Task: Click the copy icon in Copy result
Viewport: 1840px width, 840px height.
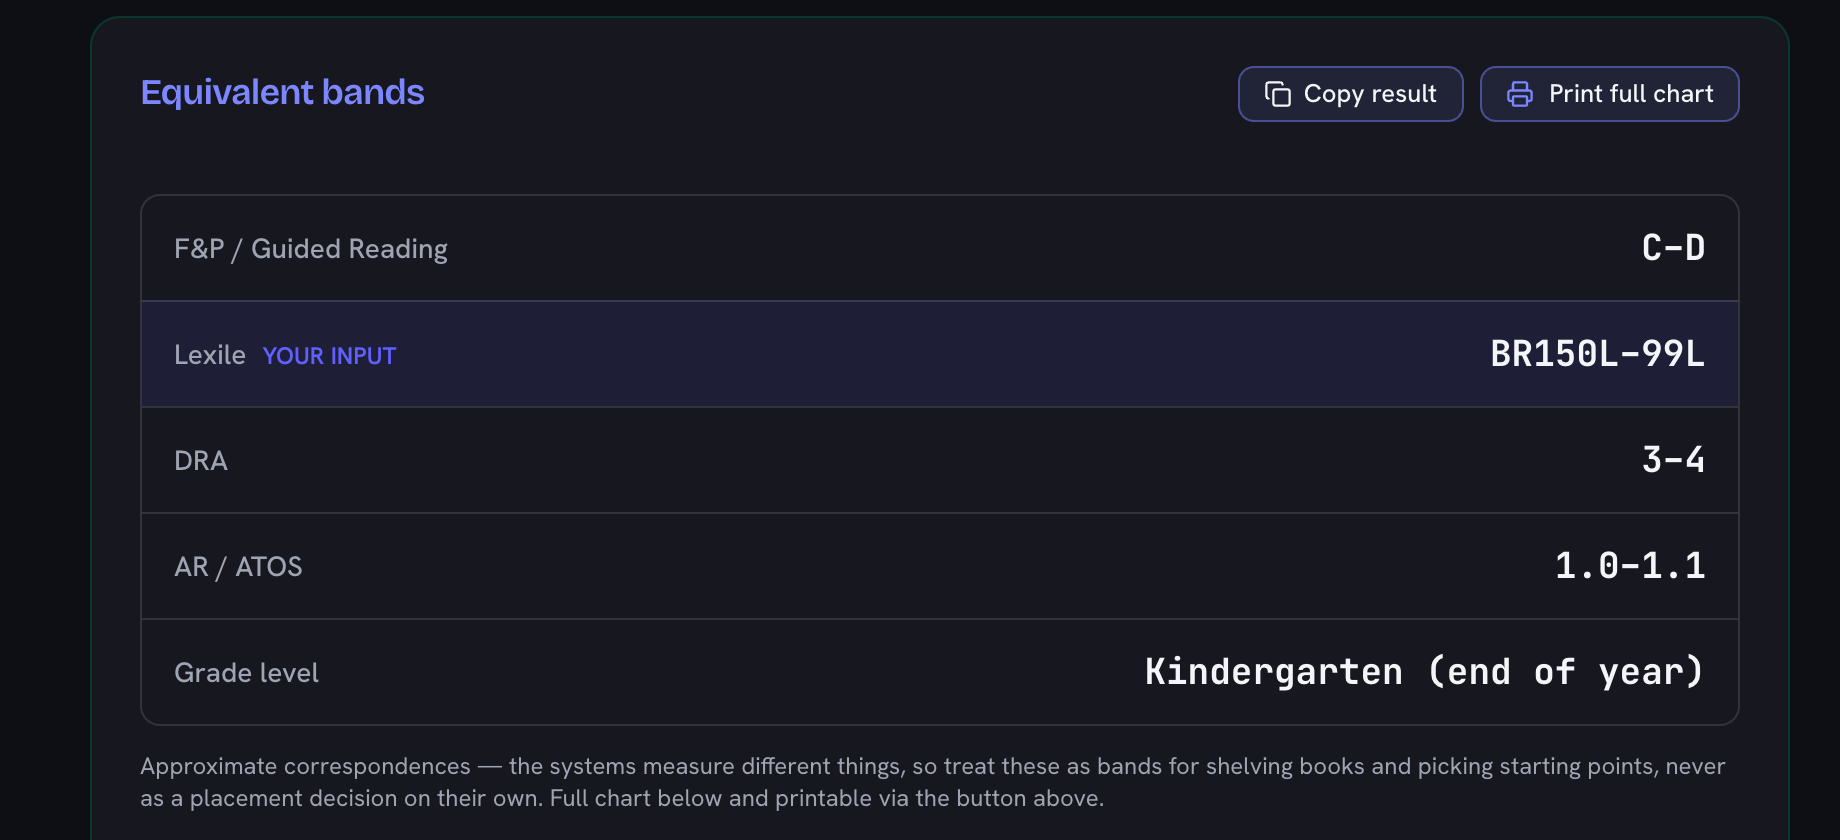Action: [1277, 94]
